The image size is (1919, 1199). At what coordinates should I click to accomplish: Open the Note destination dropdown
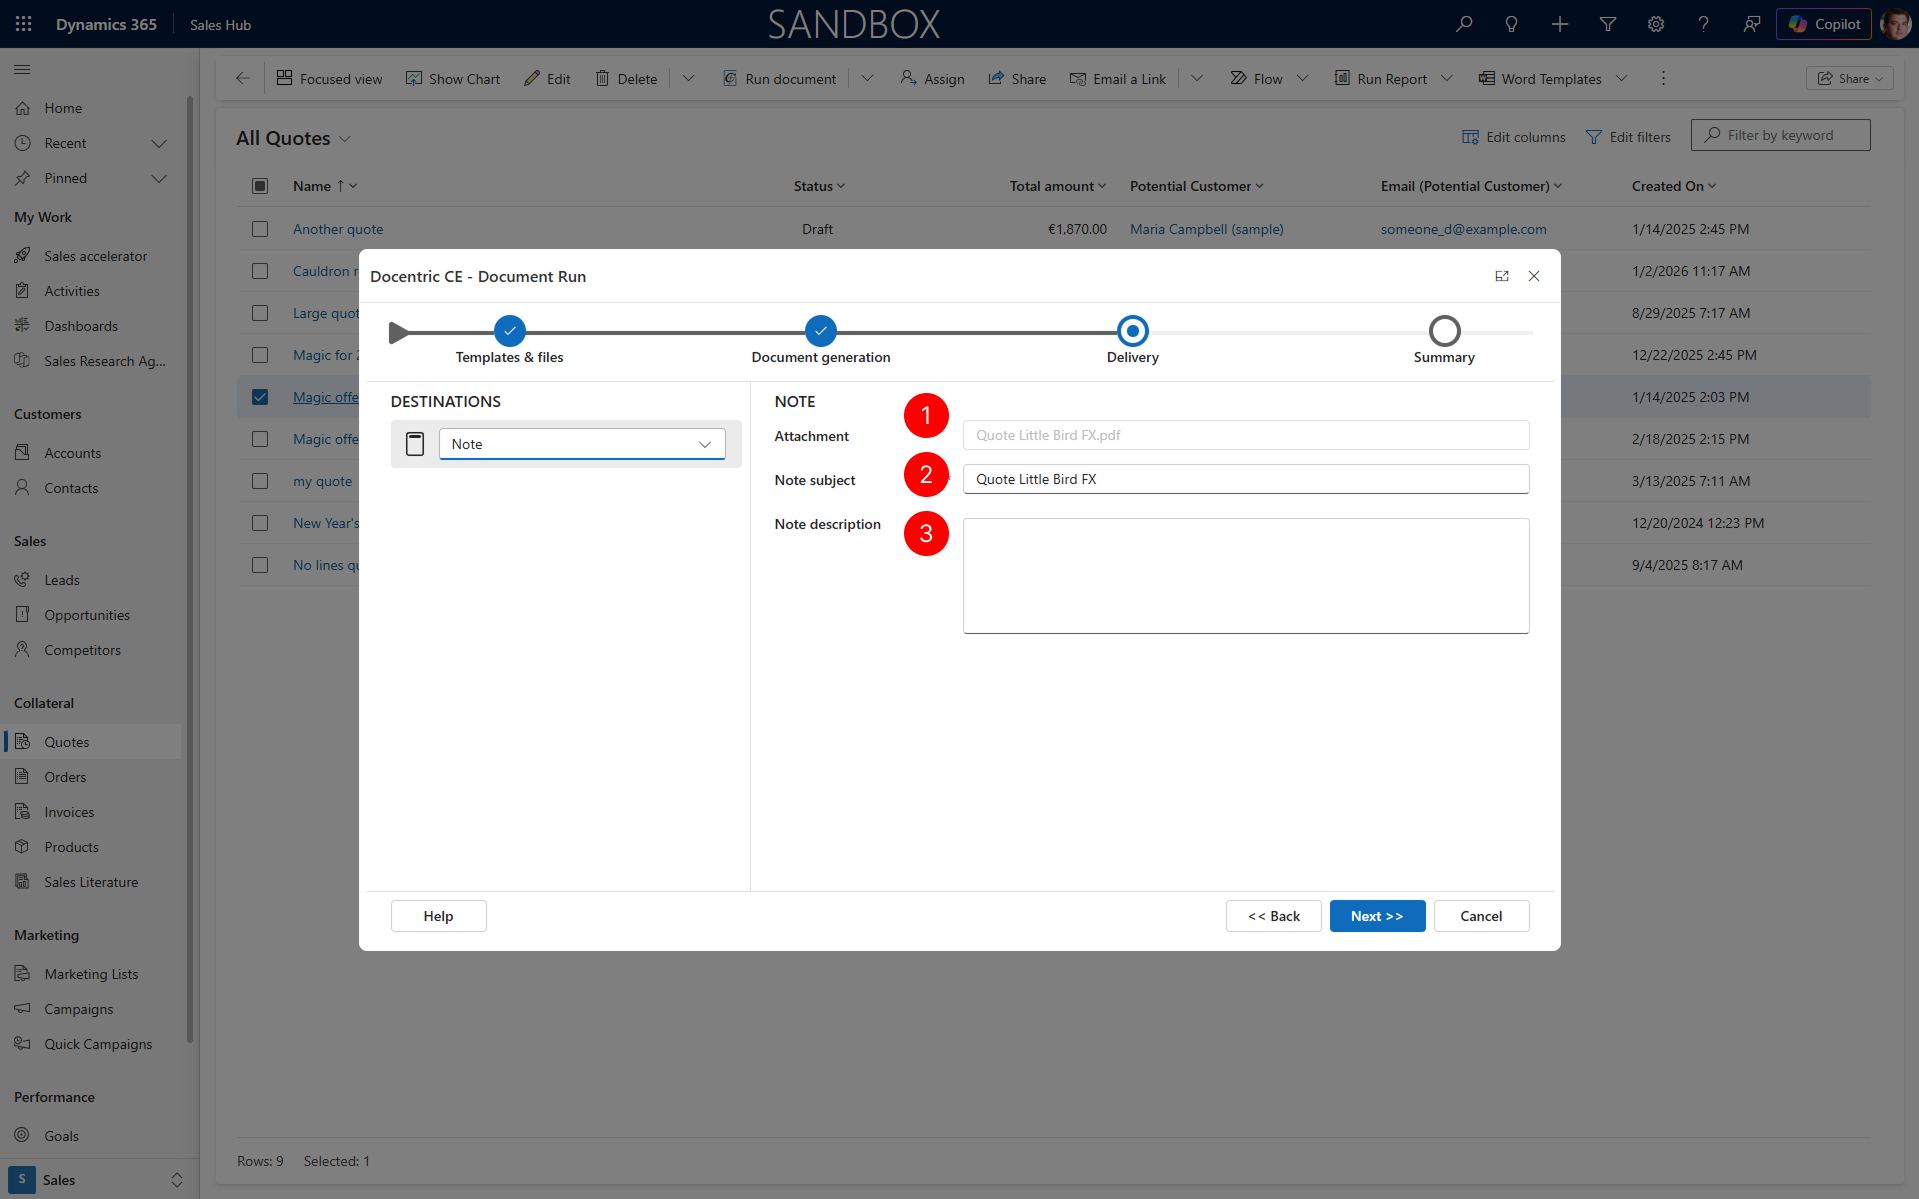pyautogui.click(x=582, y=444)
